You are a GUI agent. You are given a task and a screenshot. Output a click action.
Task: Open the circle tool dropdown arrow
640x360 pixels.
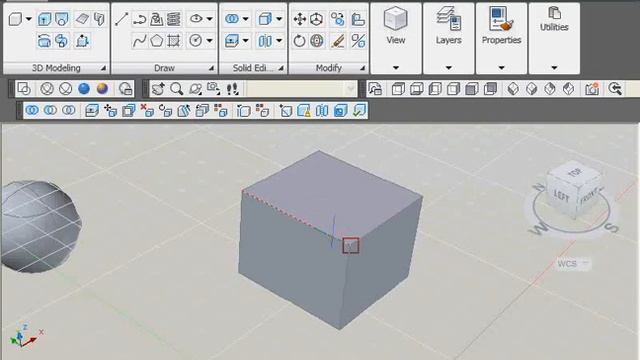pyautogui.click(x=209, y=40)
